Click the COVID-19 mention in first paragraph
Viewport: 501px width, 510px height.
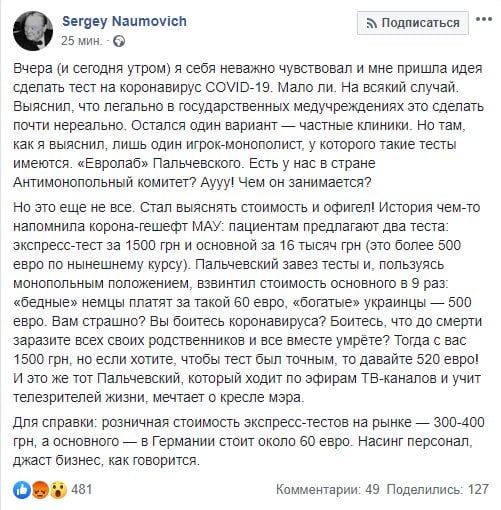(x=237, y=87)
